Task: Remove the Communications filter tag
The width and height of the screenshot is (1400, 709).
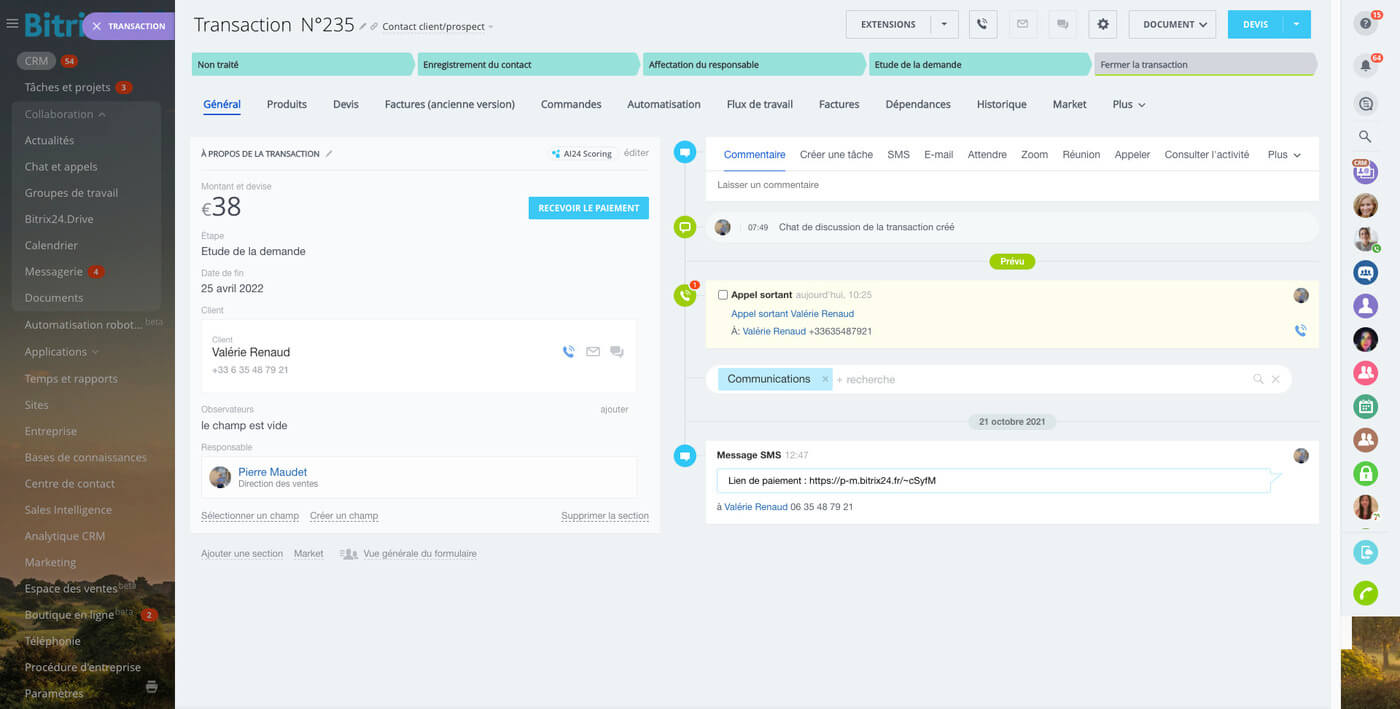Action: tap(824, 379)
